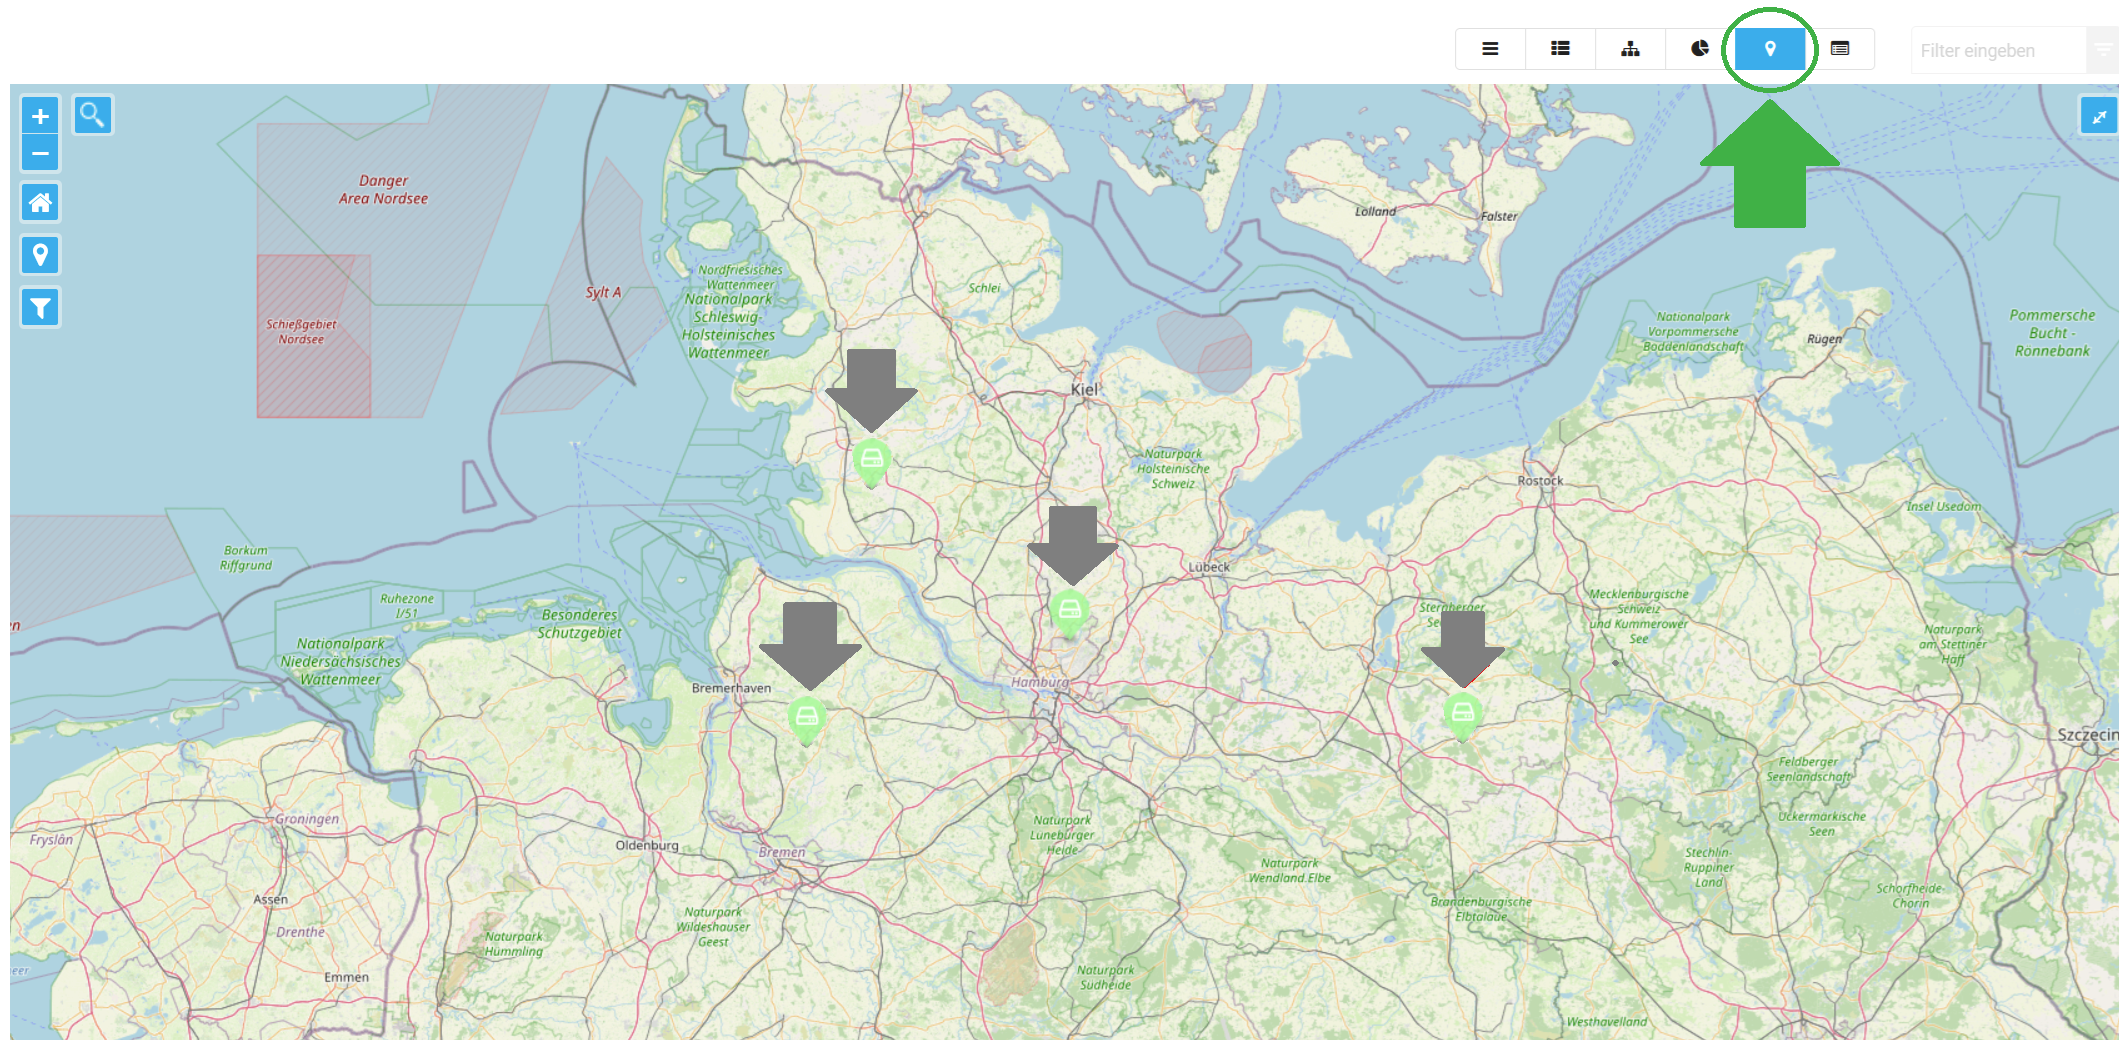Image resolution: width=2119 pixels, height=1040 pixels.
Task: Switch to the detailed list view
Action: pyautogui.click(x=1560, y=49)
